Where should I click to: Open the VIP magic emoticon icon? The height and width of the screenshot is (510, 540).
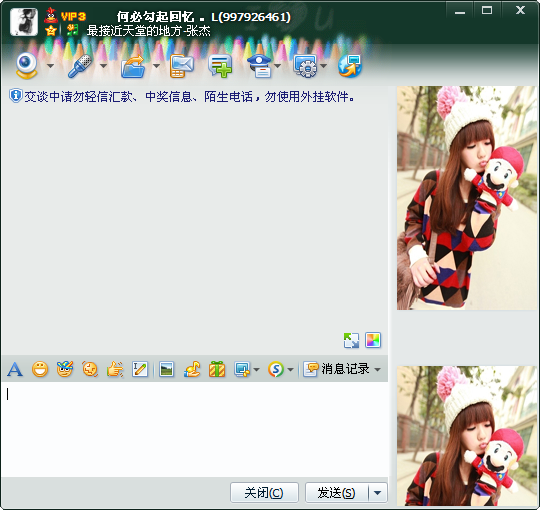coord(65,369)
